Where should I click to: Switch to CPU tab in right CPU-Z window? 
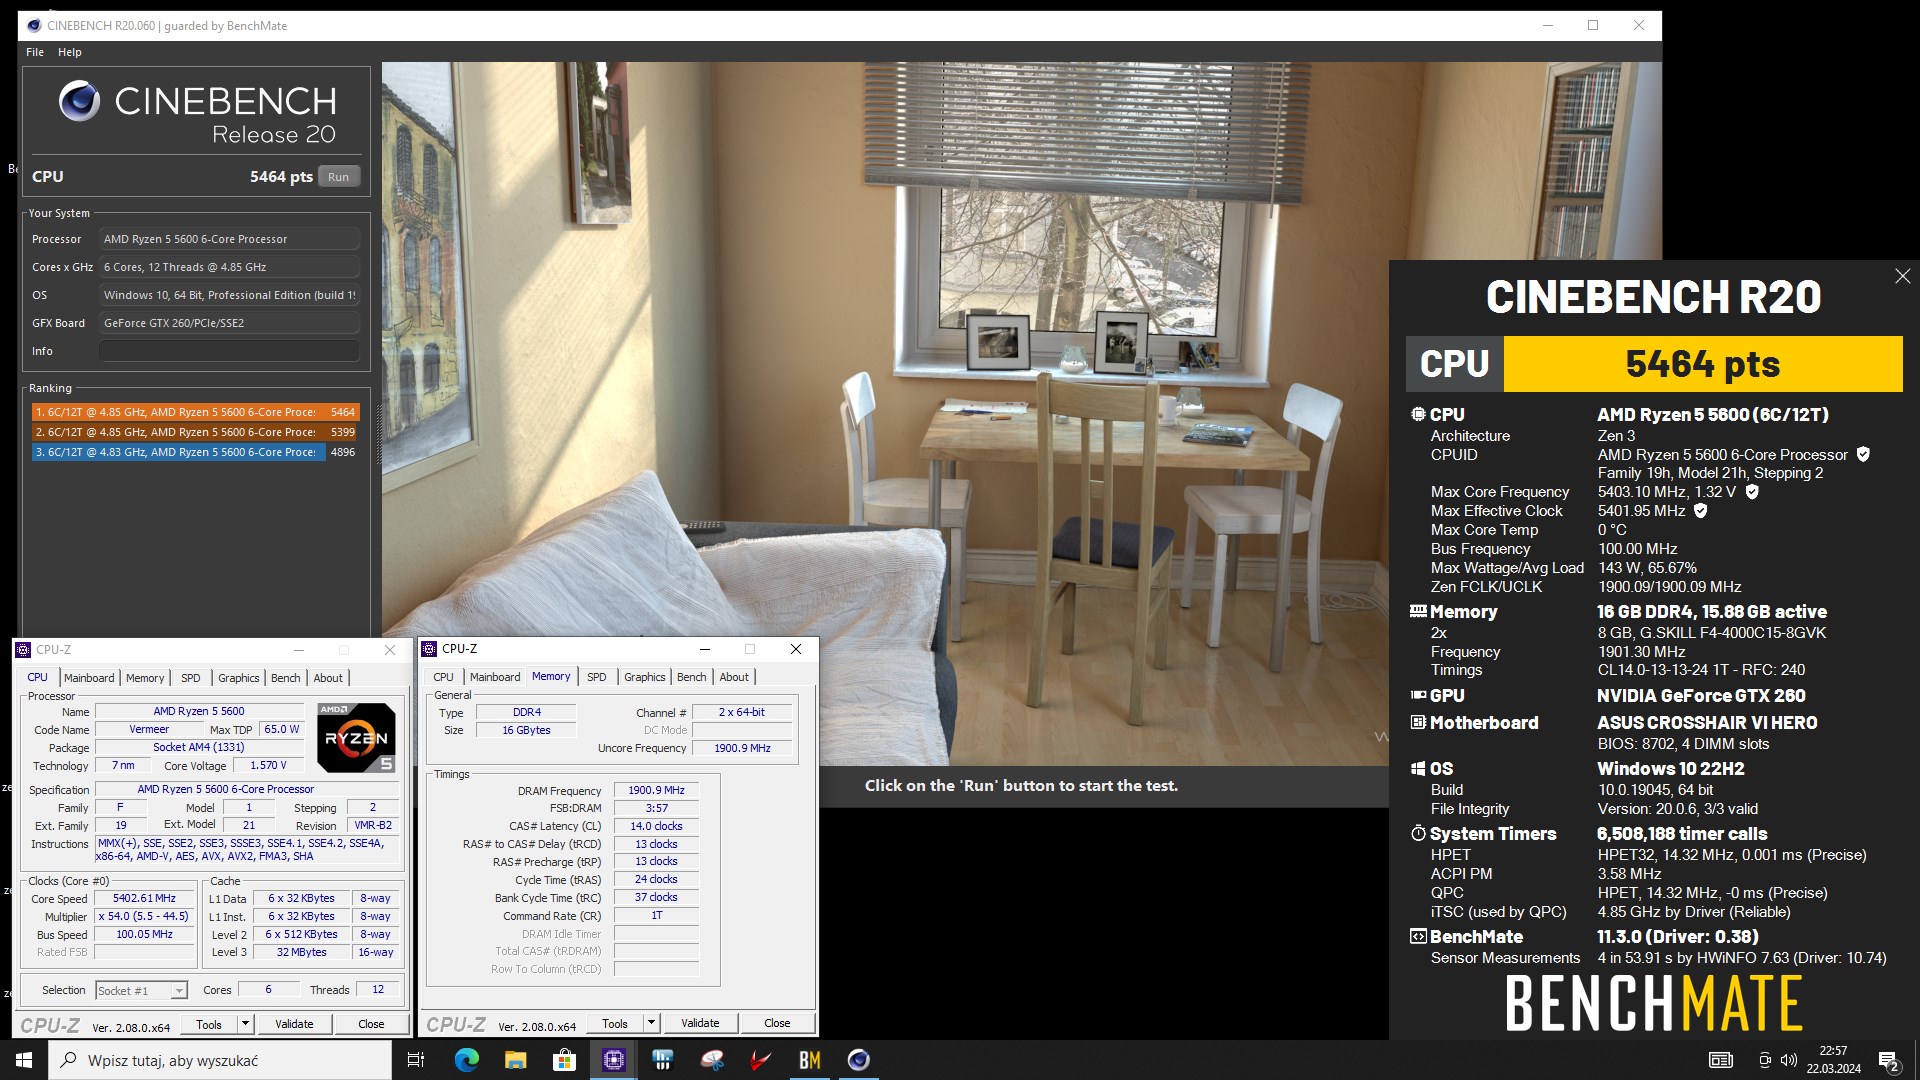[444, 677]
